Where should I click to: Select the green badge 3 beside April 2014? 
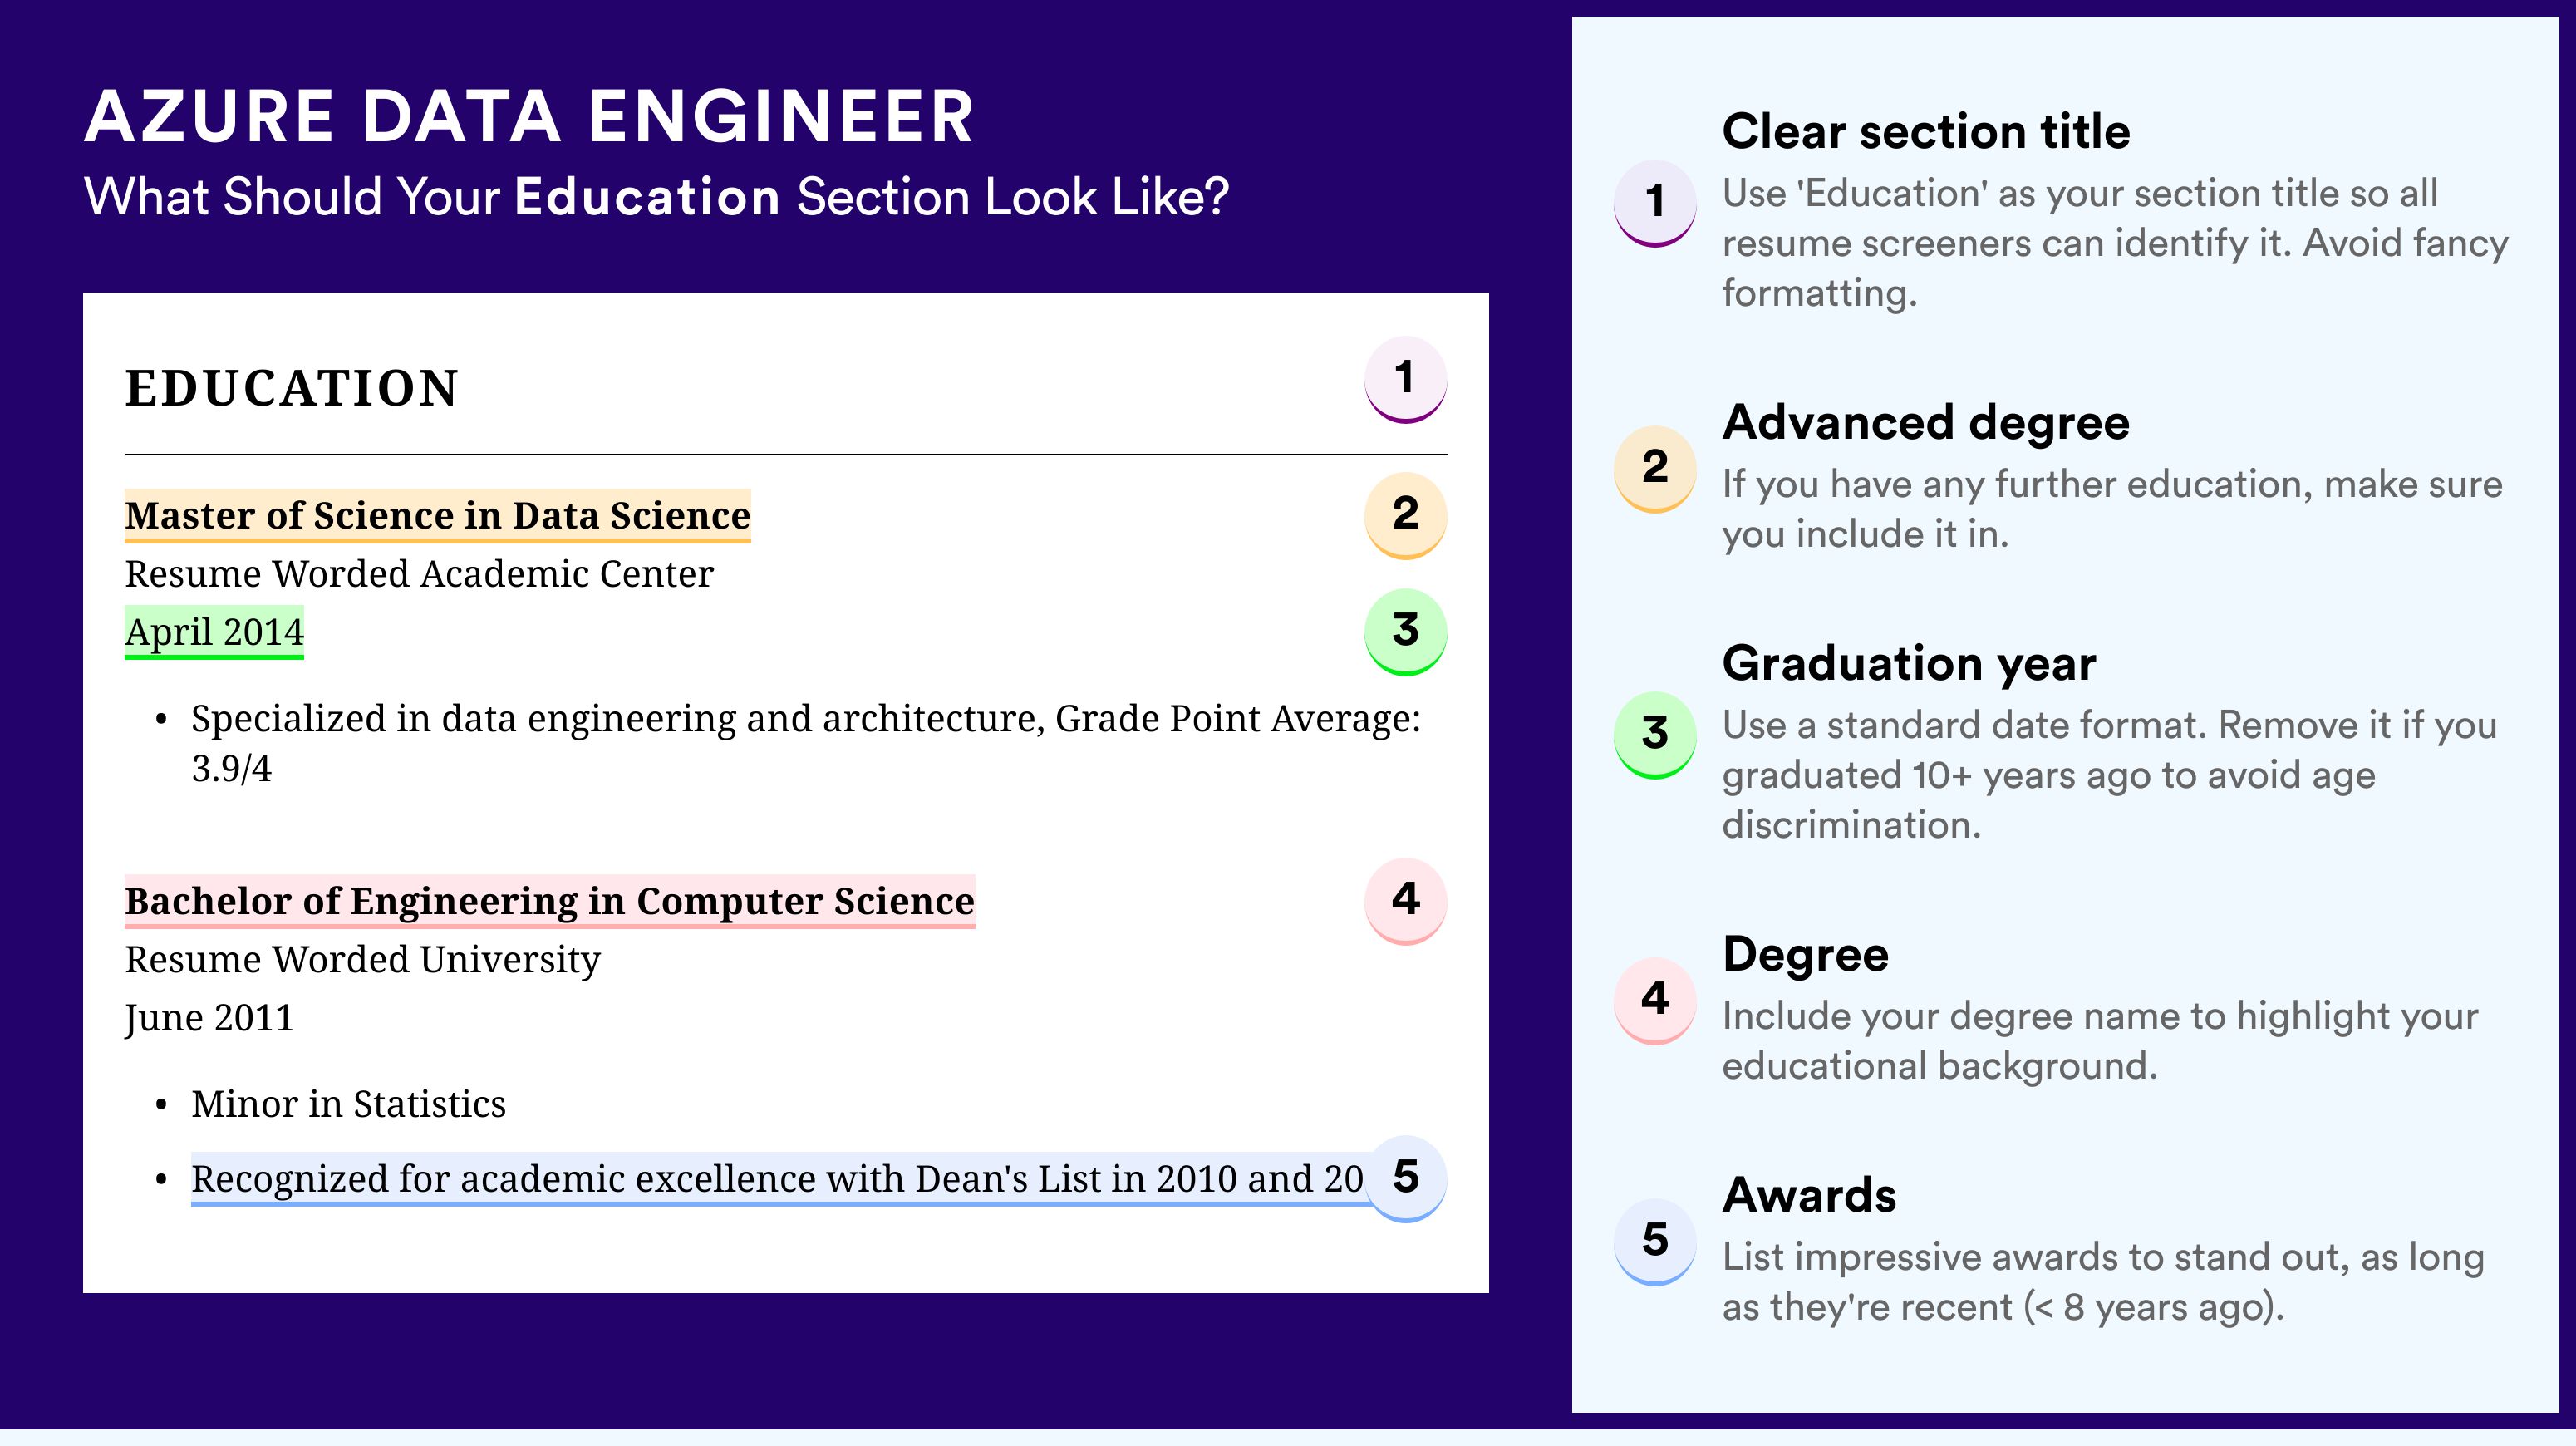point(1405,631)
